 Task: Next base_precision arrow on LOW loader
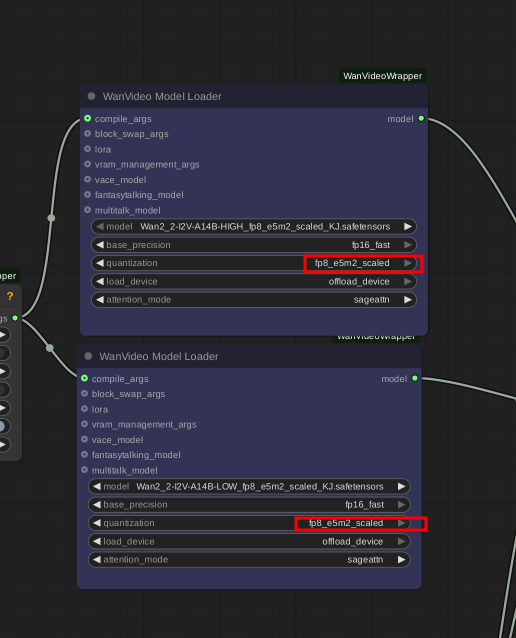point(402,505)
